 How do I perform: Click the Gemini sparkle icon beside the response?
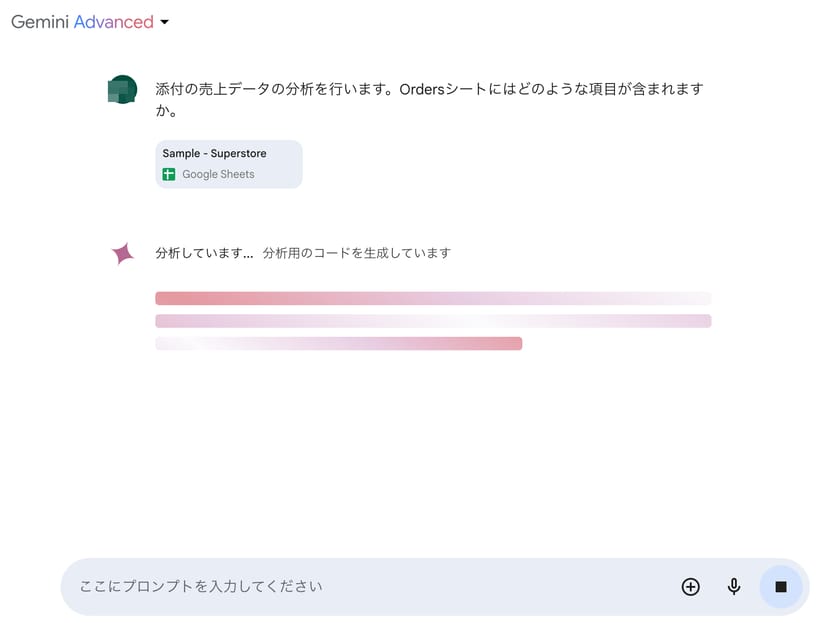[x=122, y=254]
